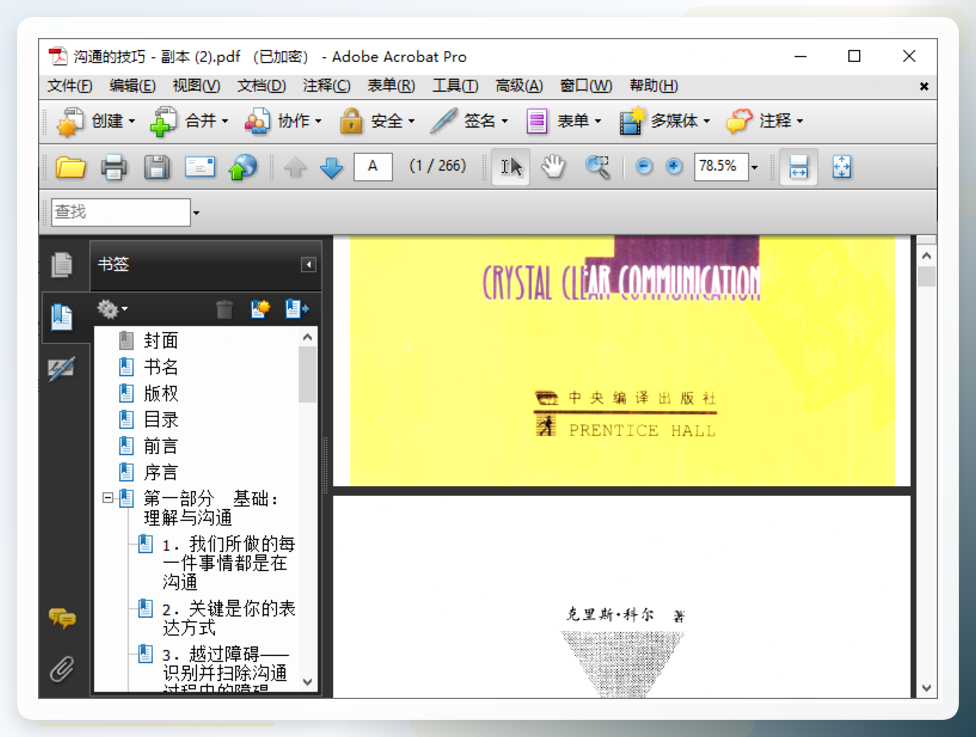
Task: Click the delete bookmark trash icon
Action: pos(224,309)
